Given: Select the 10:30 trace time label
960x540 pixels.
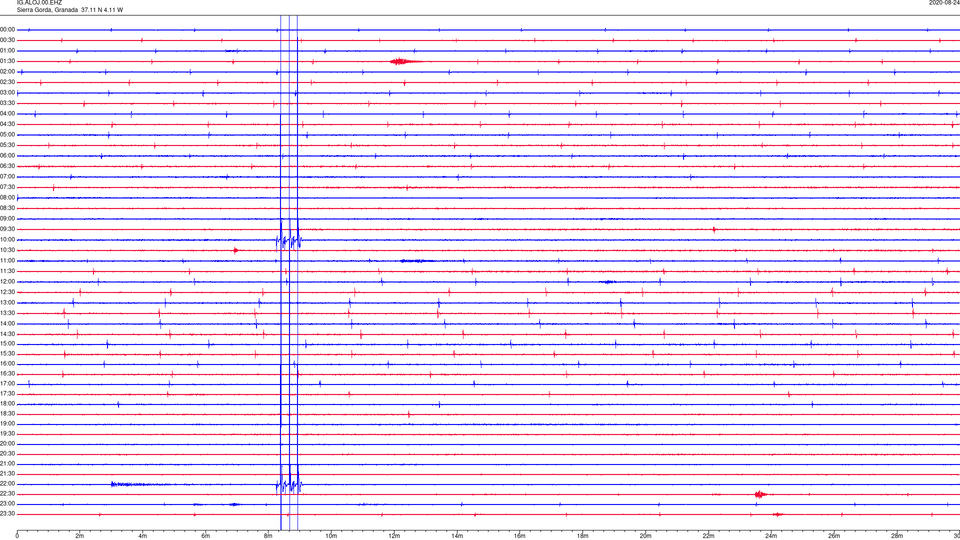Looking at the screenshot, I should tap(7, 250).
